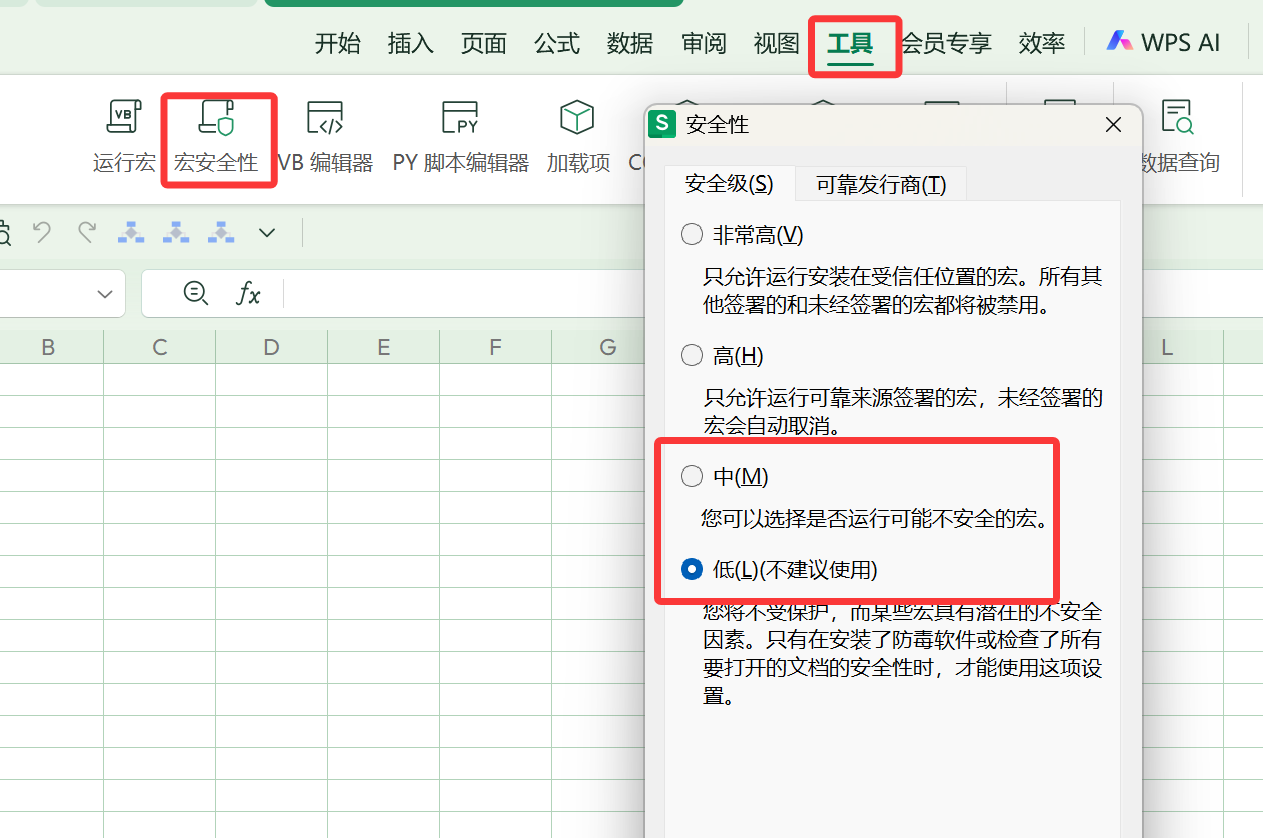Open the 公式 ribbon tab

click(557, 43)
